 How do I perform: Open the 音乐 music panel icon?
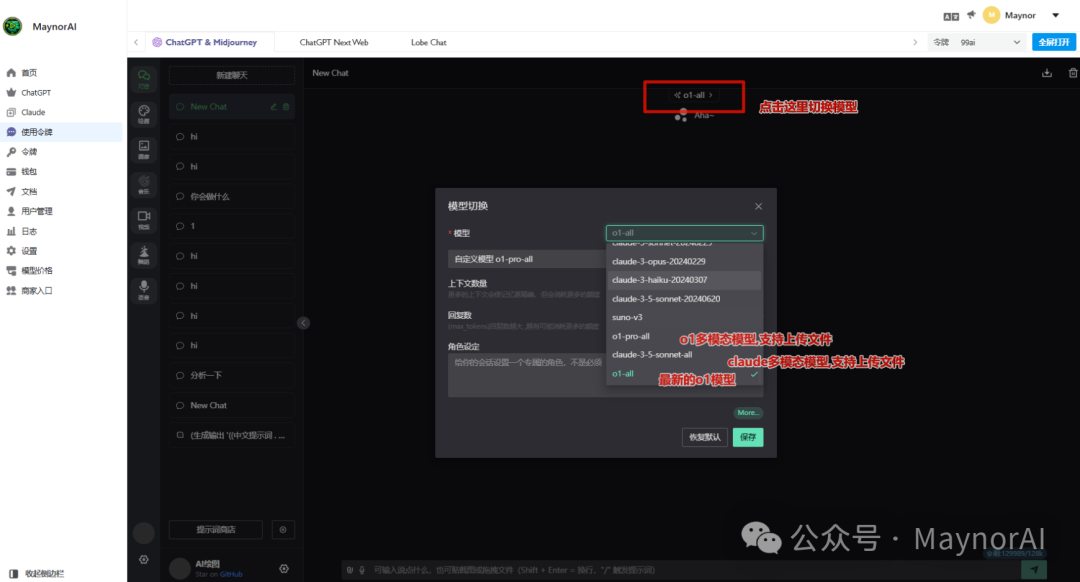pos(144,183)
